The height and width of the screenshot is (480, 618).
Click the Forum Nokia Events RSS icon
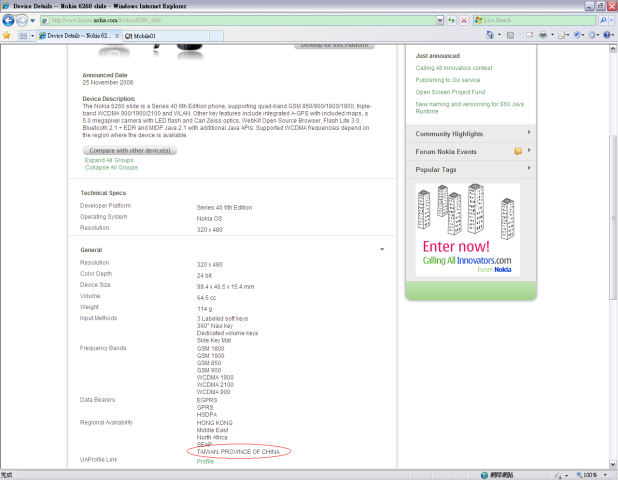pyautogui.click(x=518, y=151)
